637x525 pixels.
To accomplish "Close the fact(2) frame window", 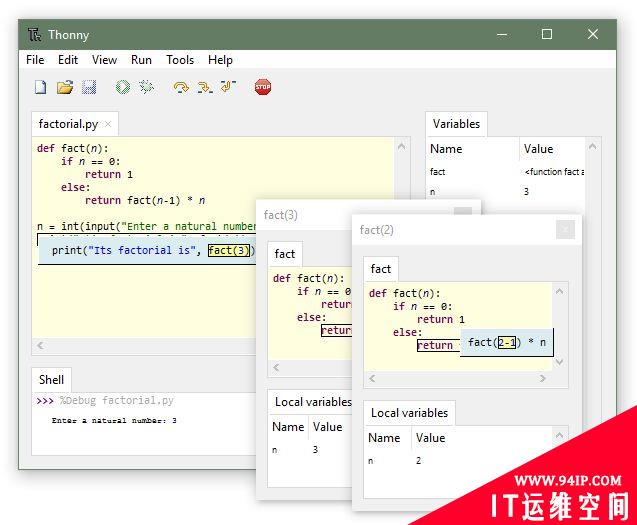I will coord(565,230).
